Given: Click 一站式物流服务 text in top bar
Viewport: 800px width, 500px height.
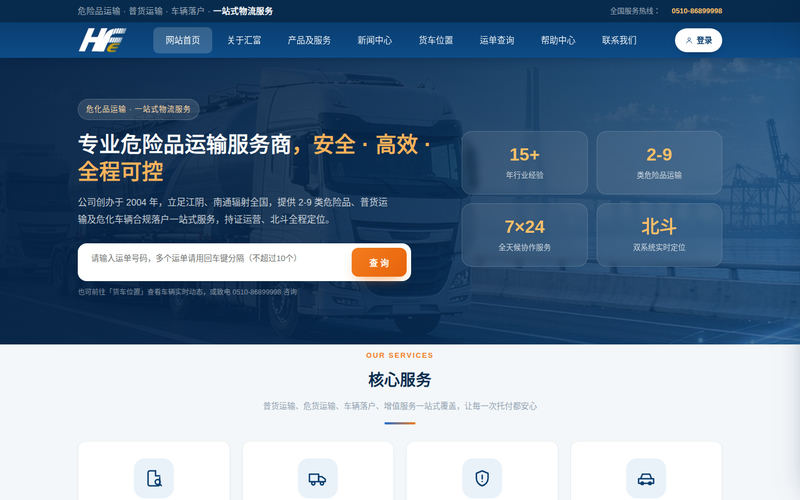Looking at the screenshot, I should 243,11.
